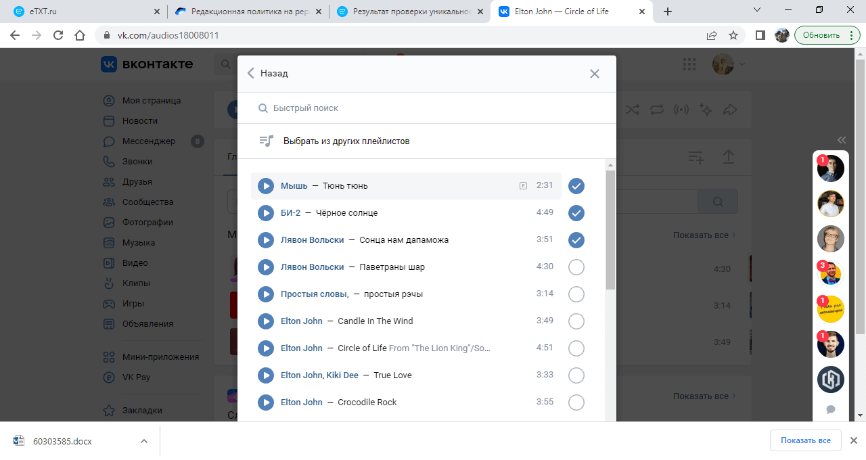Play Crocodile Rock track
866x460 pixels.
click(x=266, y=403)
